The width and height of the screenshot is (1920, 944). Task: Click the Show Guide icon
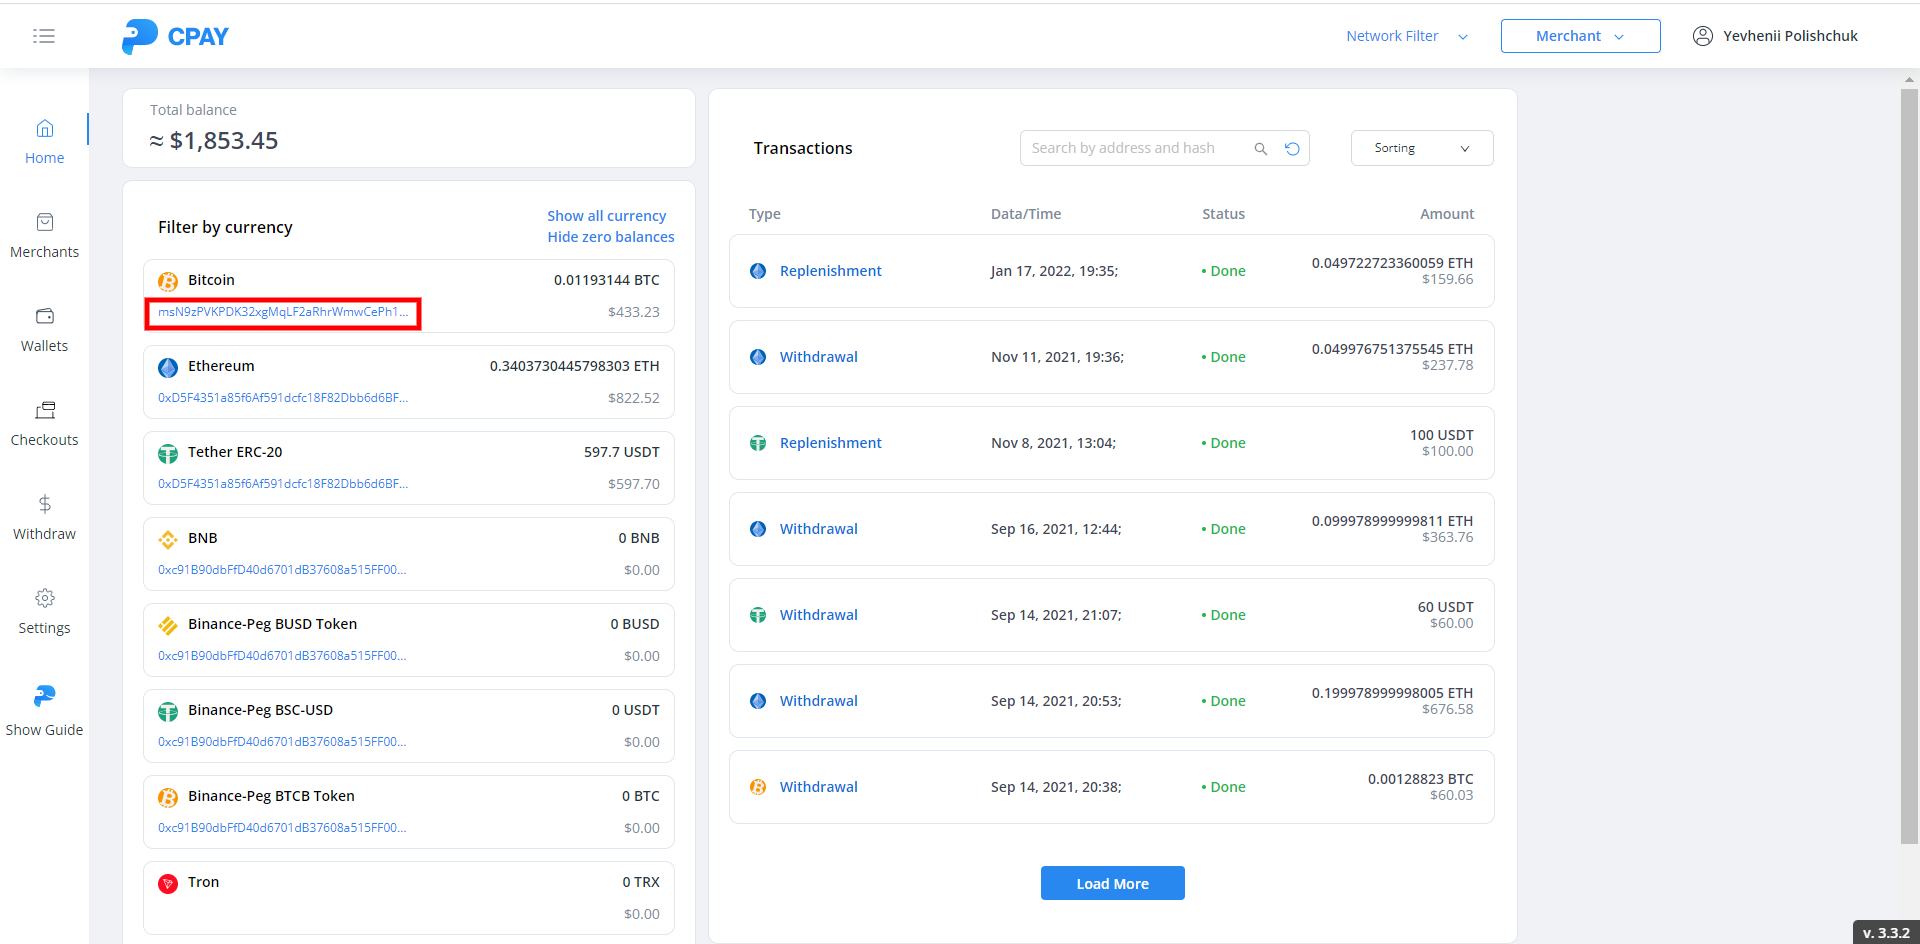(x=44, y=696)
